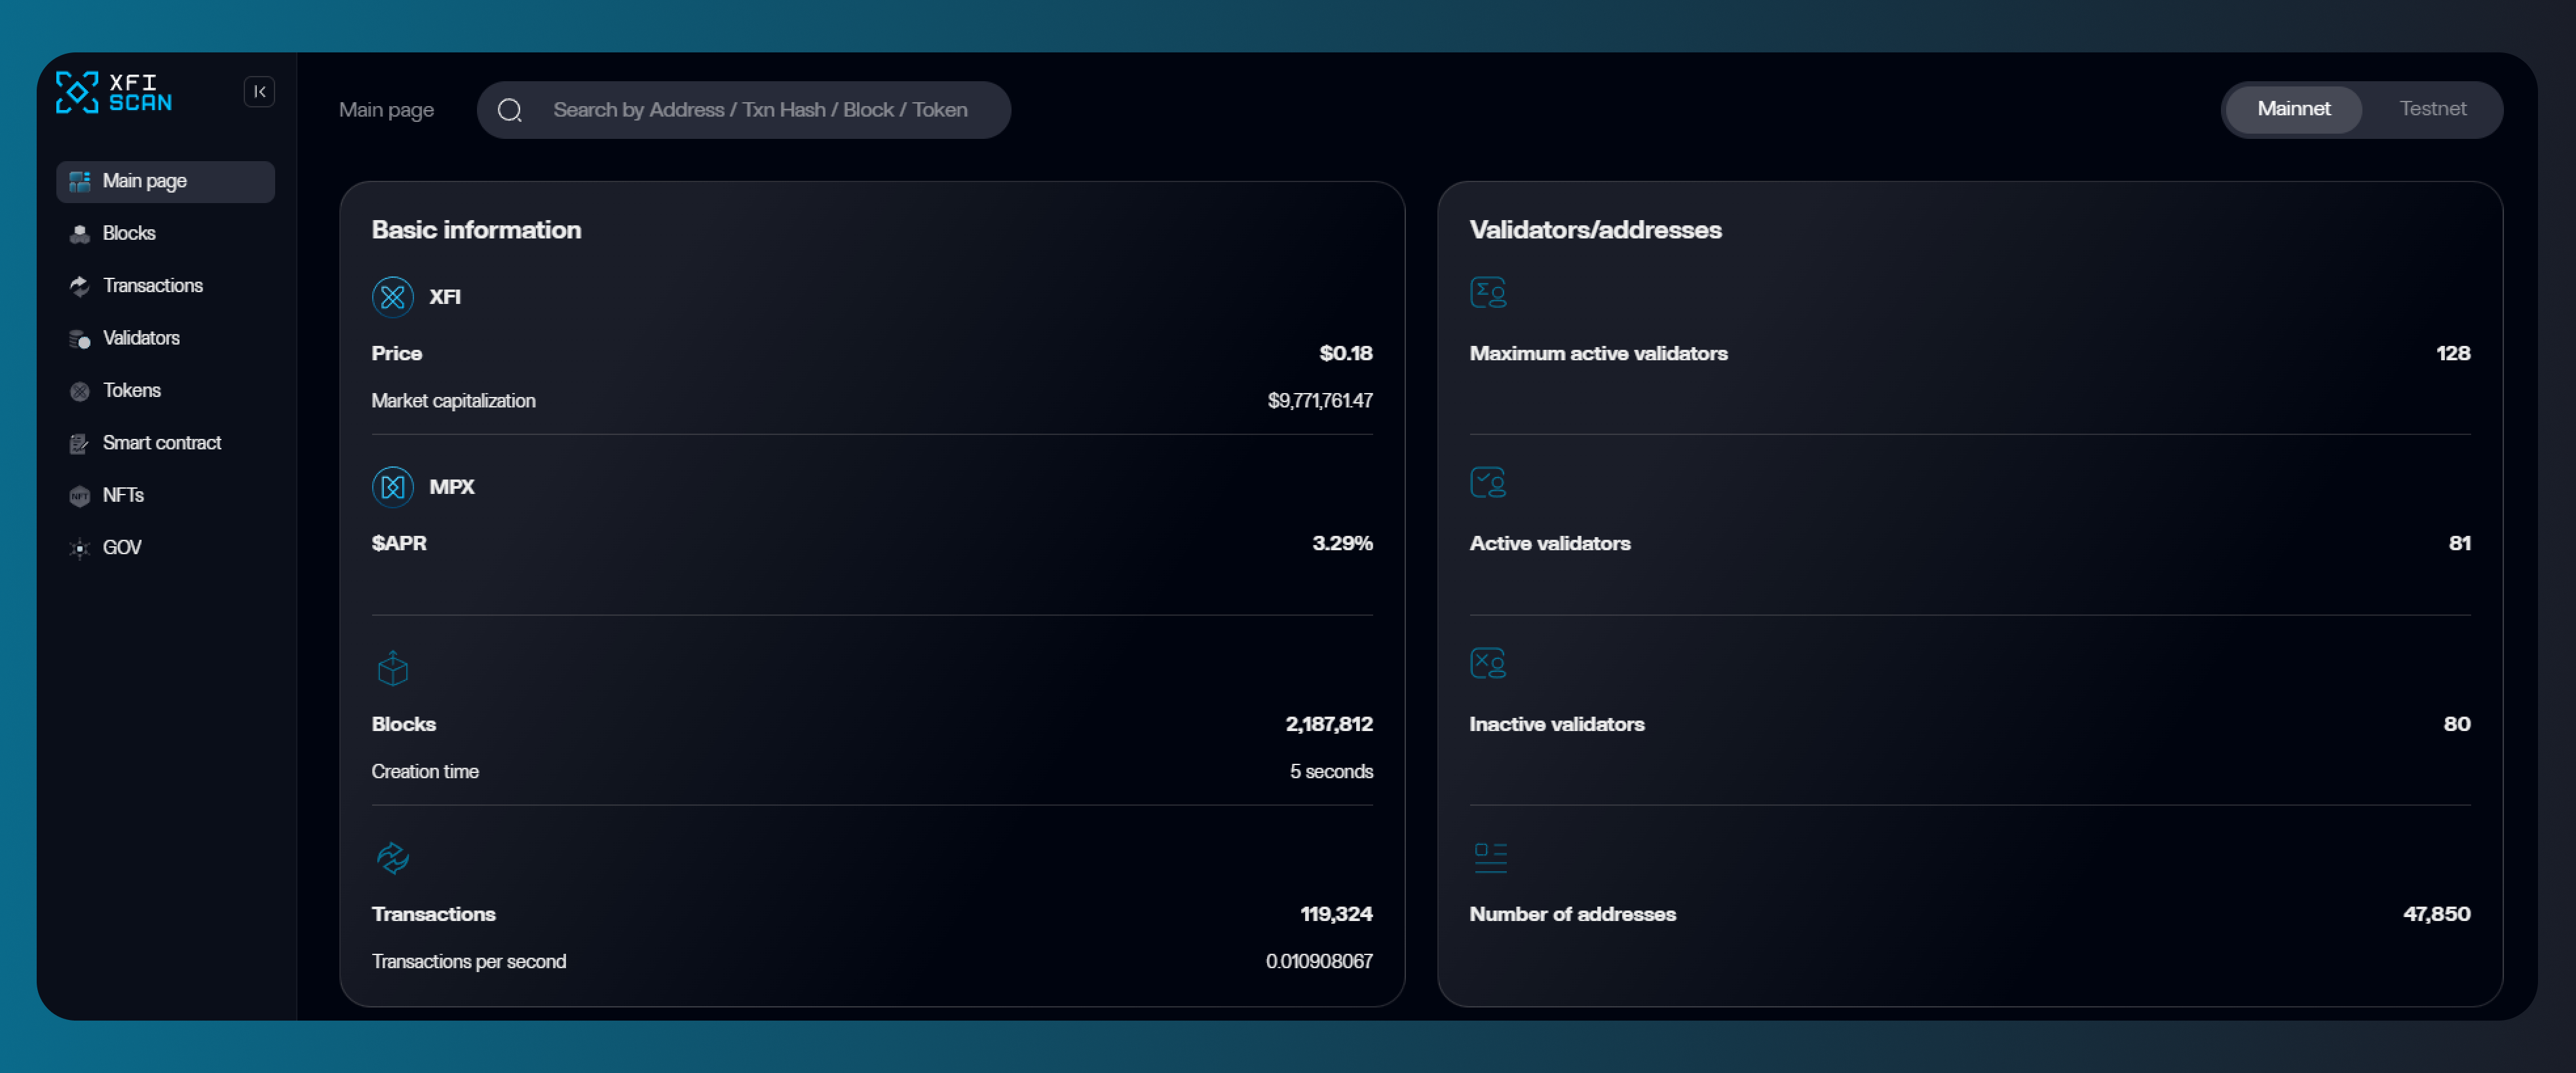Click the Transactions label in Basic information

point(433,914)
